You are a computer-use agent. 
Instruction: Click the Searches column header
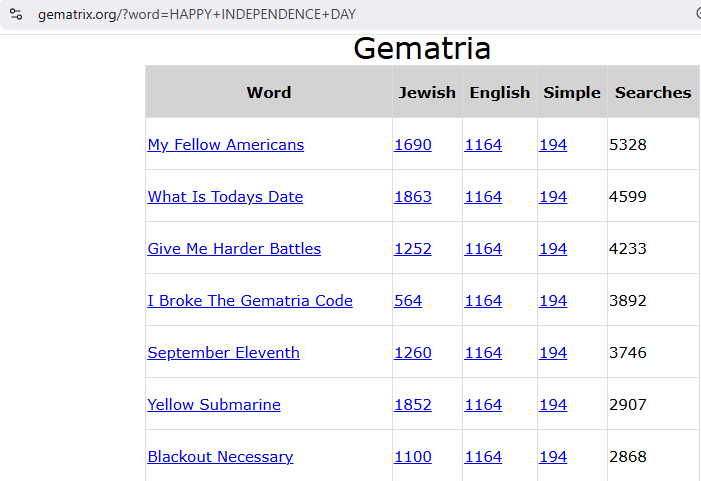tap(653, 92)
